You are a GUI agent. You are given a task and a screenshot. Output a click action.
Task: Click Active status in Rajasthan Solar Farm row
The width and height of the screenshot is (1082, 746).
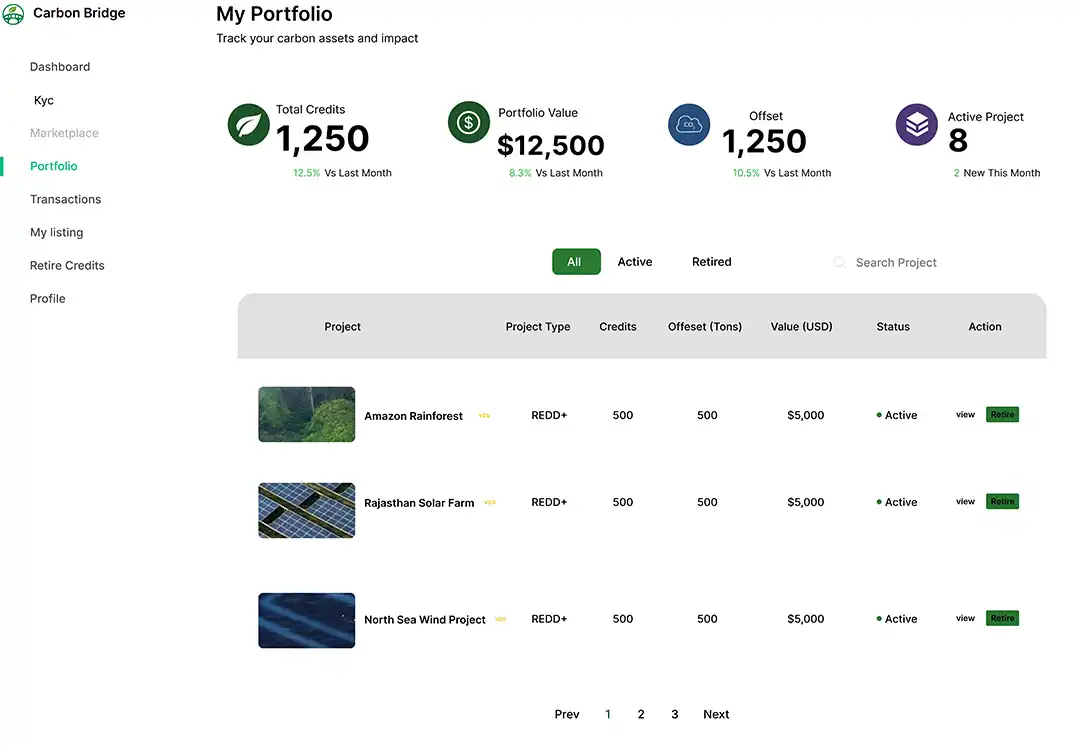click(x=897, y=502)
